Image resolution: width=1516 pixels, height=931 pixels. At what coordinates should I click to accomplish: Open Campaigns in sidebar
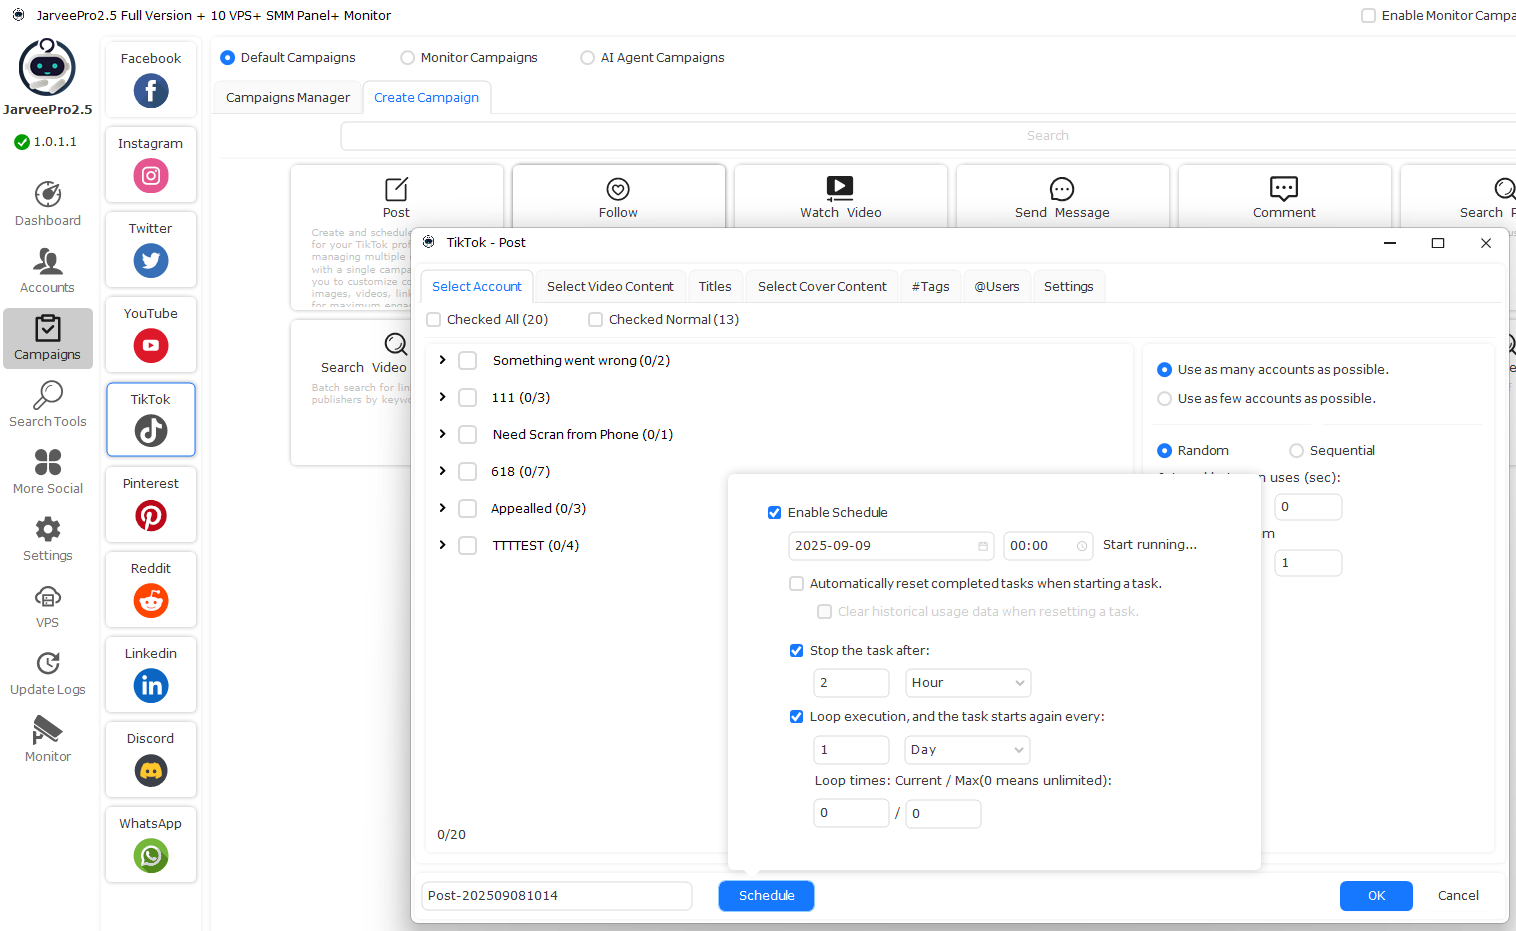[48, 338]
